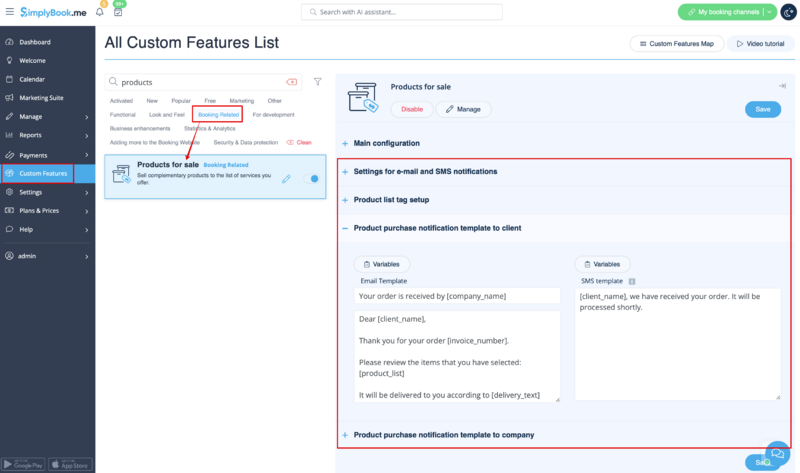The height and width of the screenshot is (473, 800).
Task: Select Free filter tag
Action: click(x=210, y=101)
